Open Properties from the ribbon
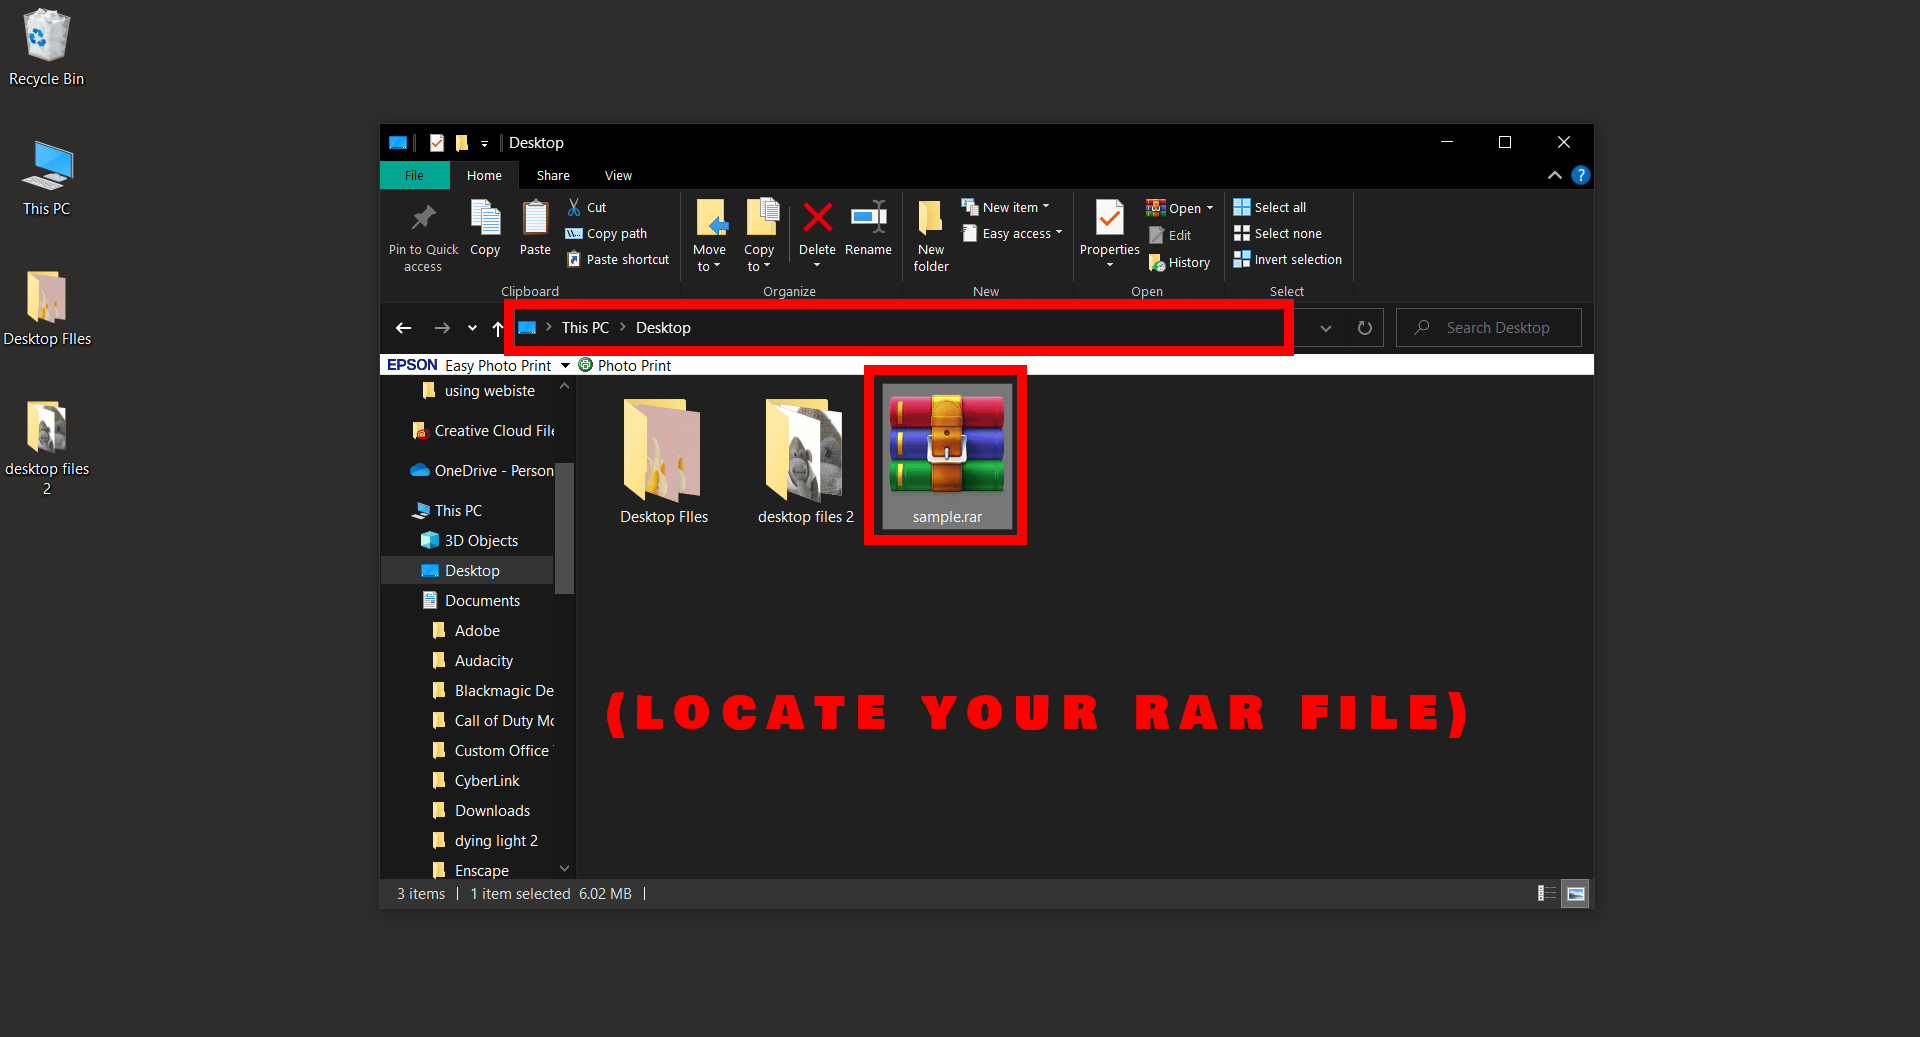The image size is (1920, 1037). coord(1108,230)
